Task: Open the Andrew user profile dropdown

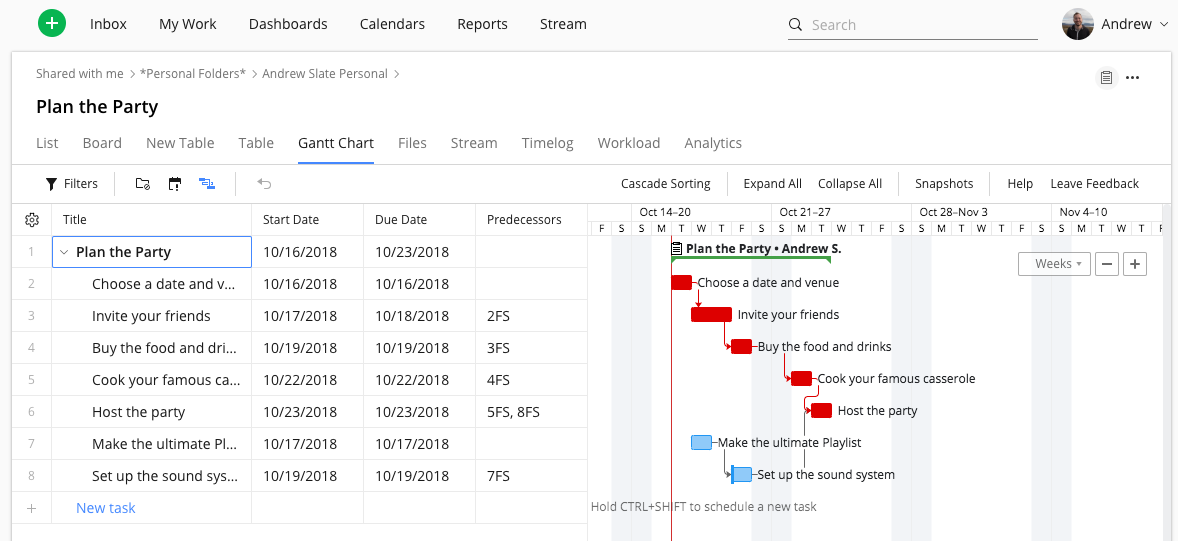Action: [1116, 24]
